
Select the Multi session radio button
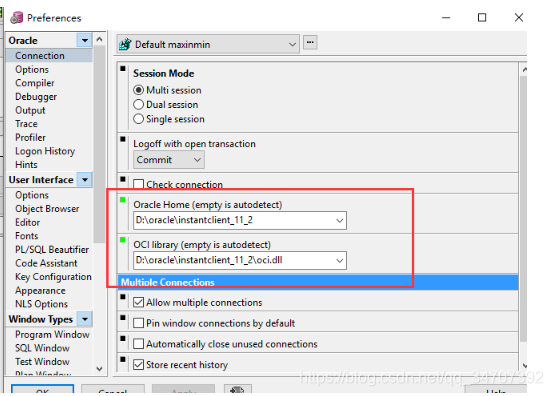(139, 90)
